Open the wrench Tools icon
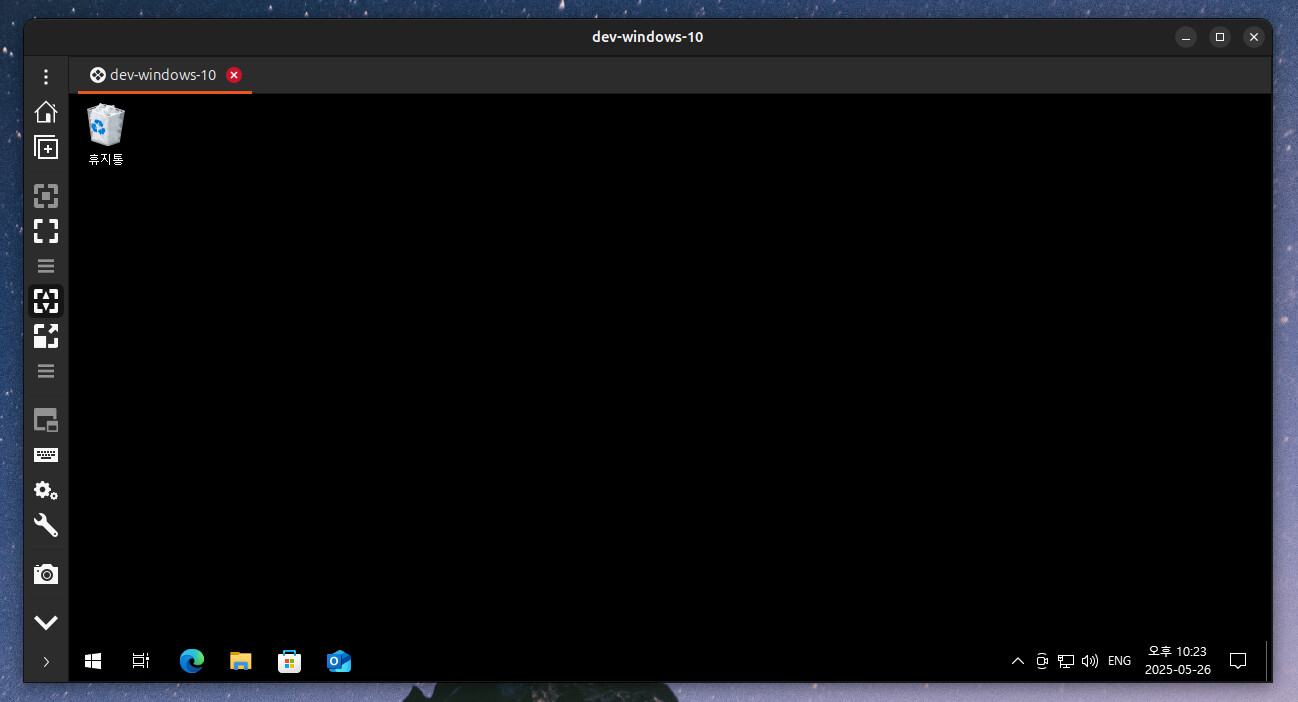Image resolution: width=1298 pixels, height=702 pixels. click(46, 526)
